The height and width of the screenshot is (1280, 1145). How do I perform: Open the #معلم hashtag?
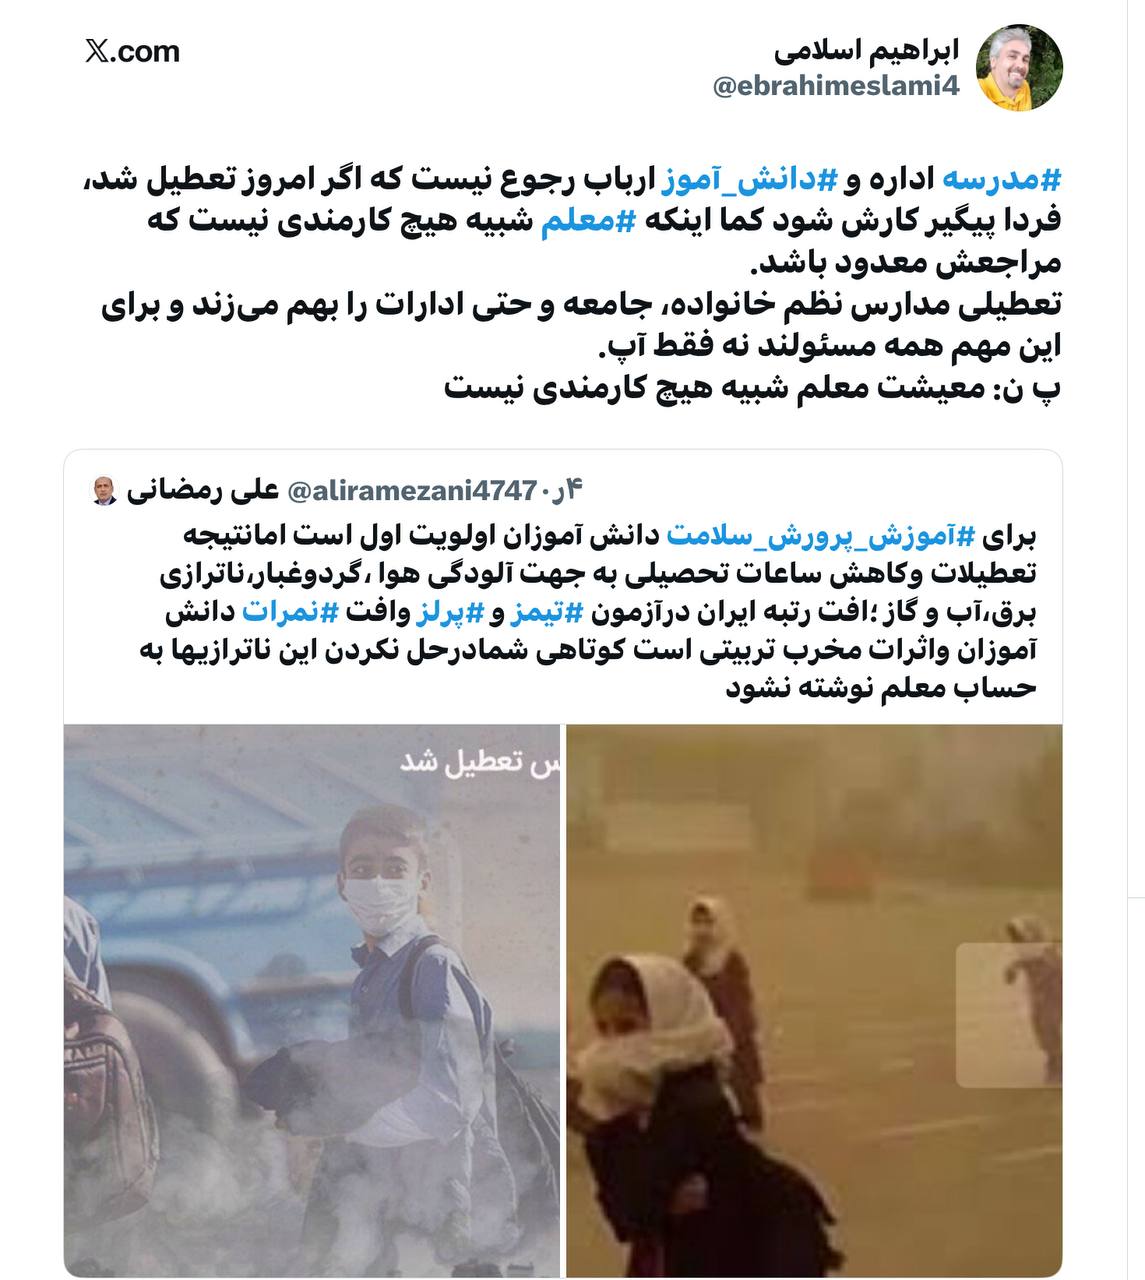pos(574,223)
